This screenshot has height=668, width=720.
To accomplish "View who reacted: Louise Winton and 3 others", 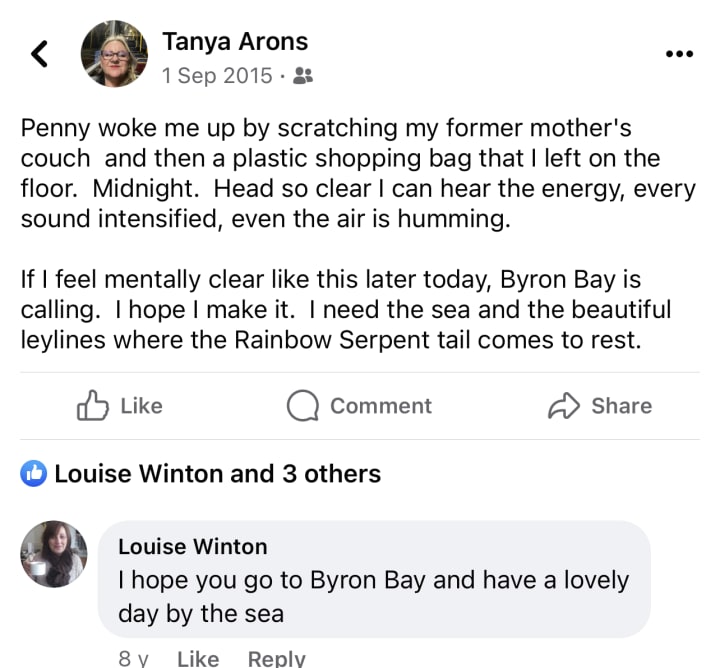I will click(x=217, y=473).
